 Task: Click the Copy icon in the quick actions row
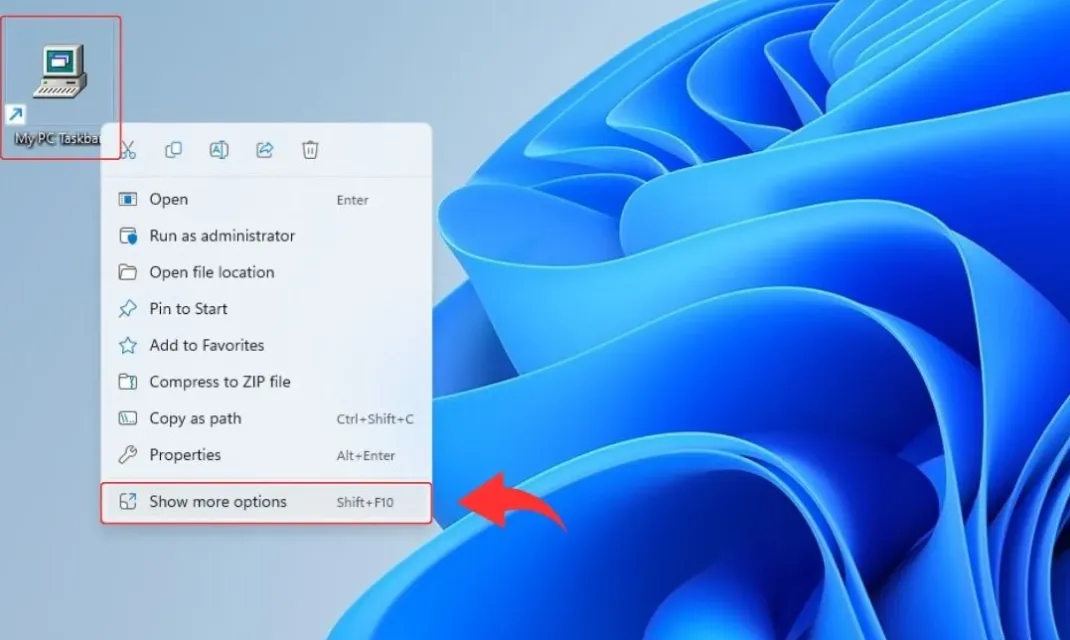click(x=173, y=150)
